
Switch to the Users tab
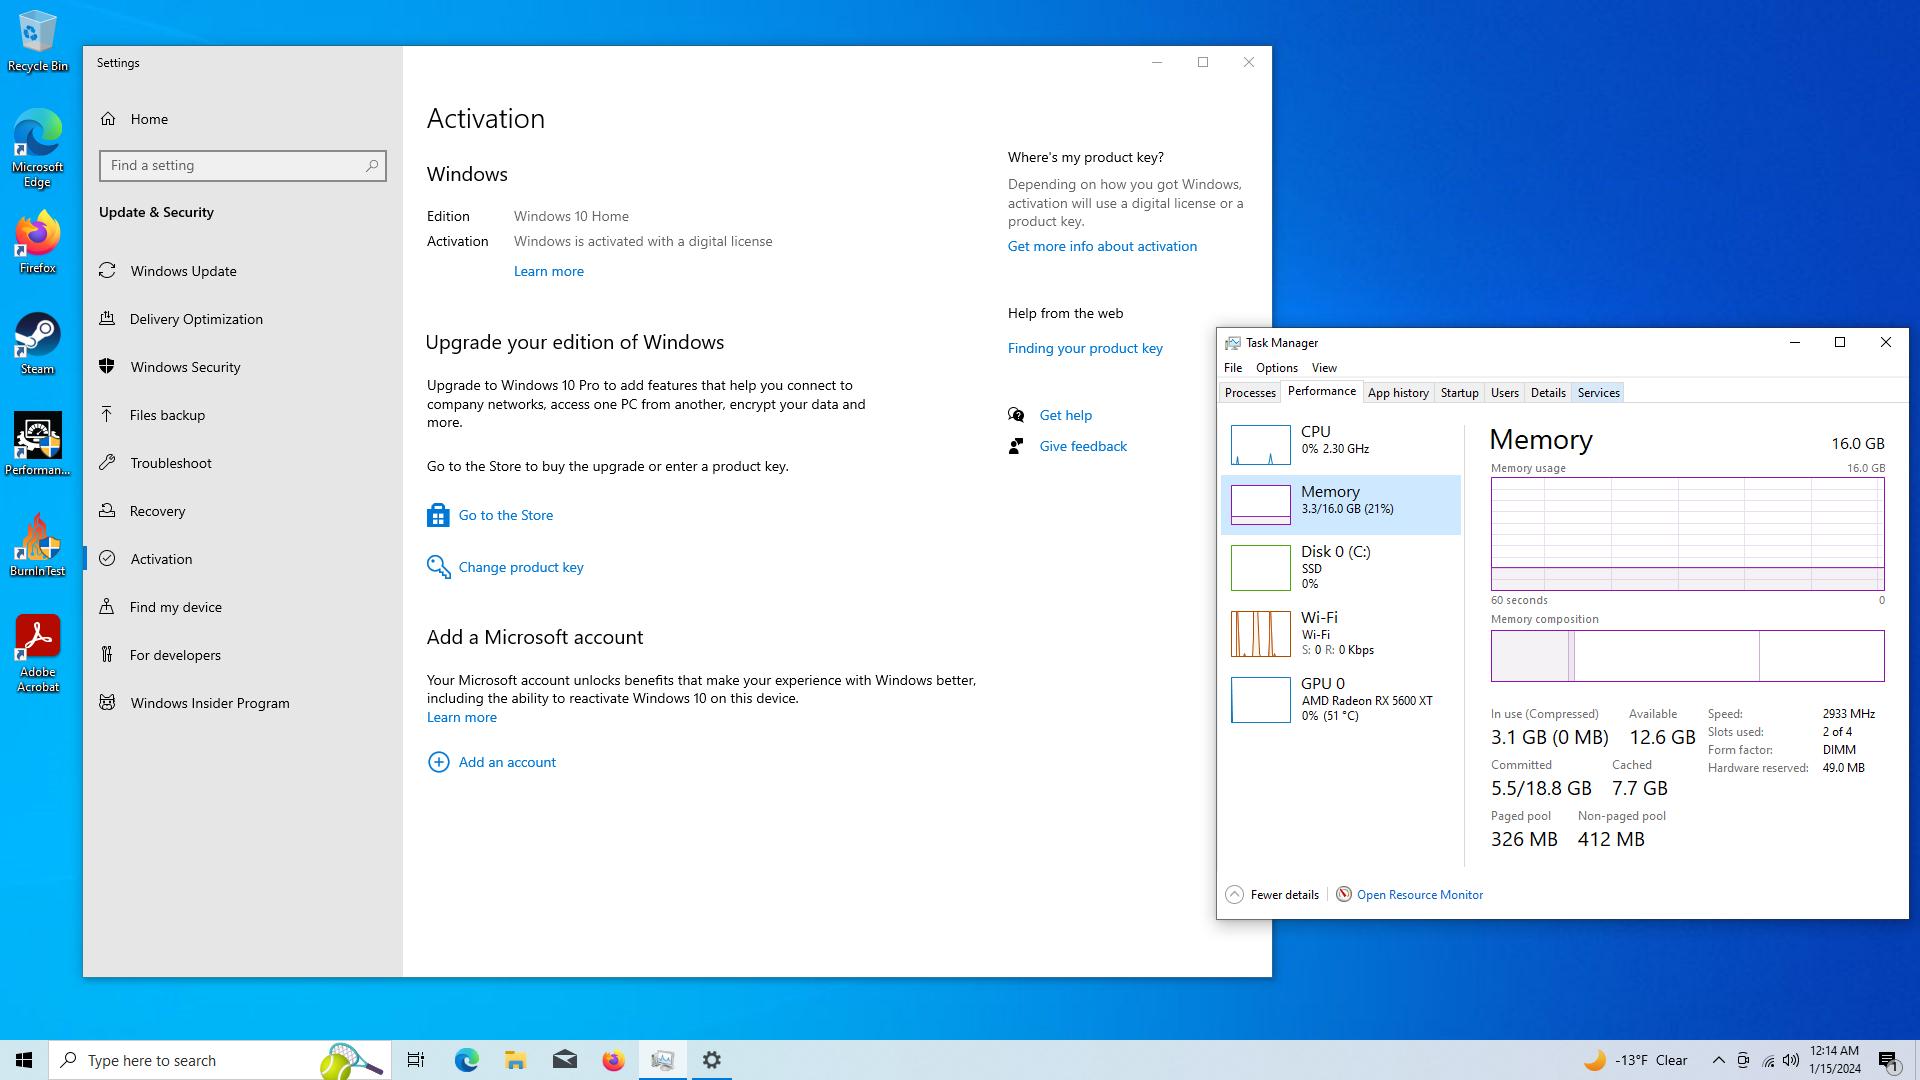click(1504, 393)
